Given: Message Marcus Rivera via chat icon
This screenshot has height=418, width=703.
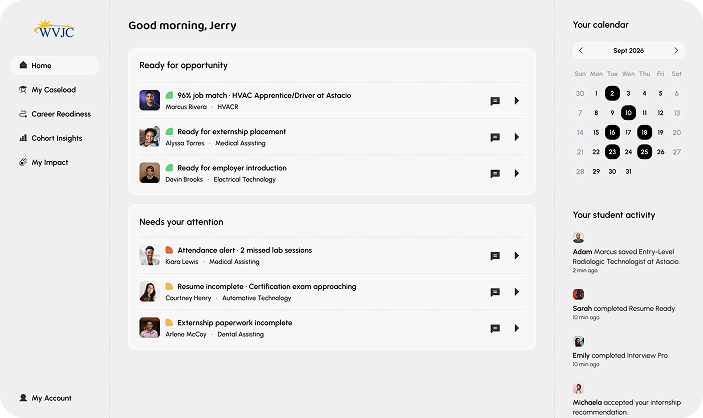Looking at the screenshot, I should pyautogui.click(x=495, y=101).
